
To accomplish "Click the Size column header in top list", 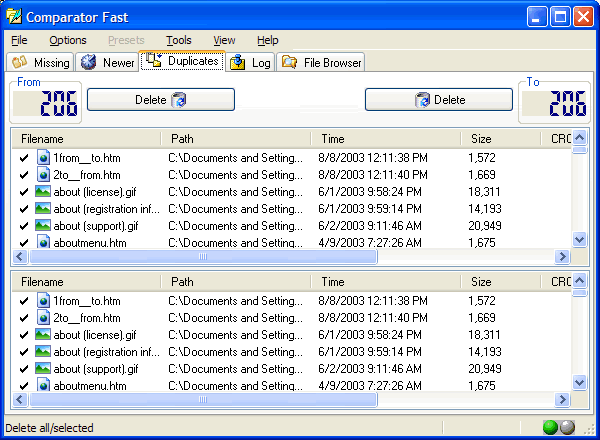I will click(481, 139).
